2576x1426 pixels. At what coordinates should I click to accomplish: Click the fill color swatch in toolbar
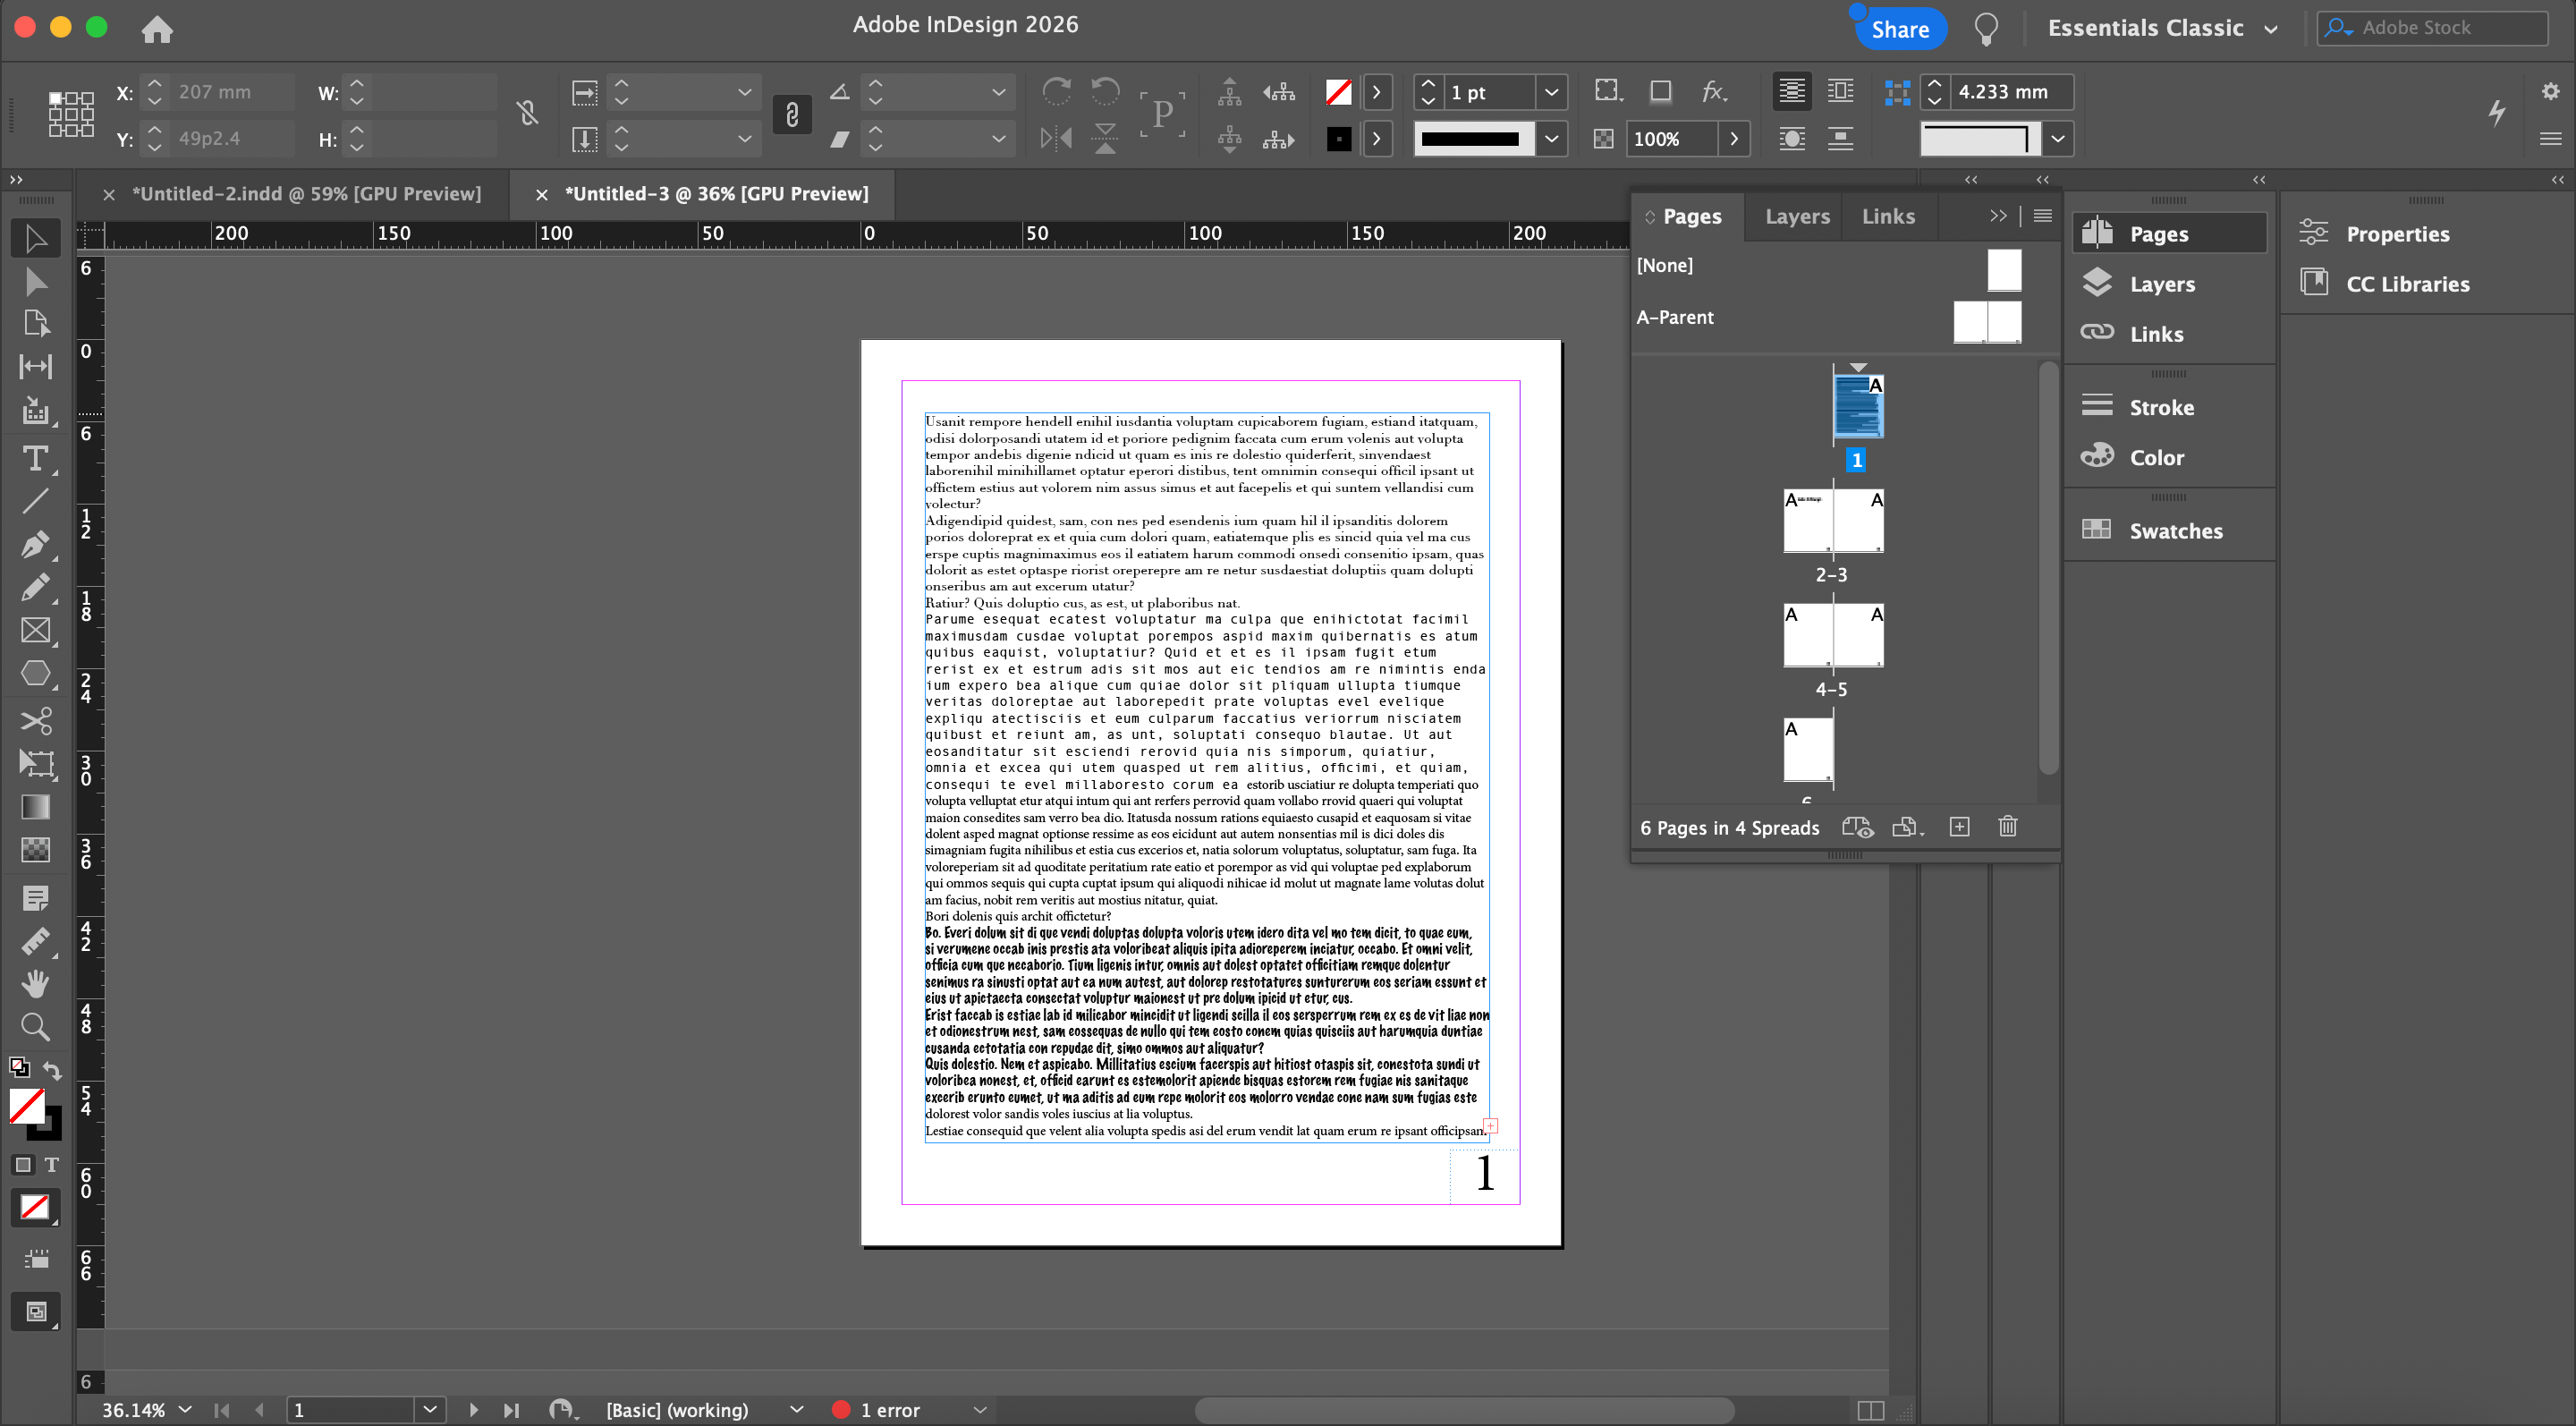[27, 1107]
